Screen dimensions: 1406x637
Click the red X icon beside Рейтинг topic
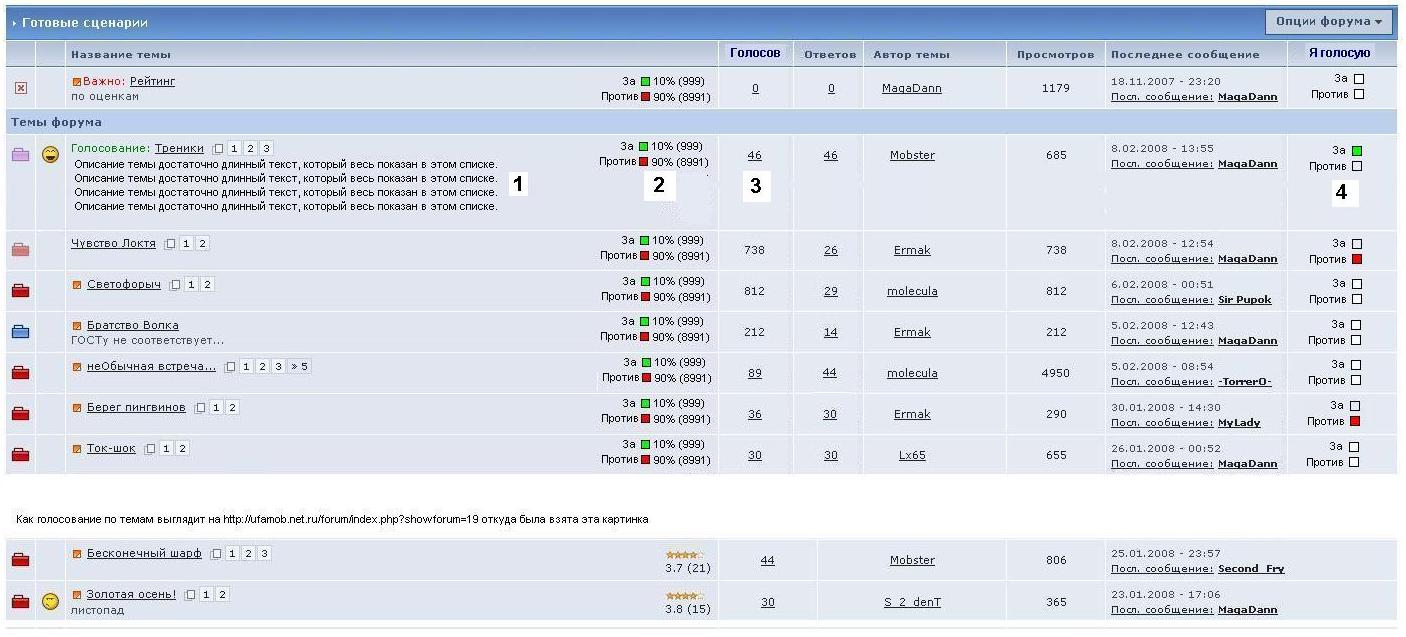(x=20, y=88)
